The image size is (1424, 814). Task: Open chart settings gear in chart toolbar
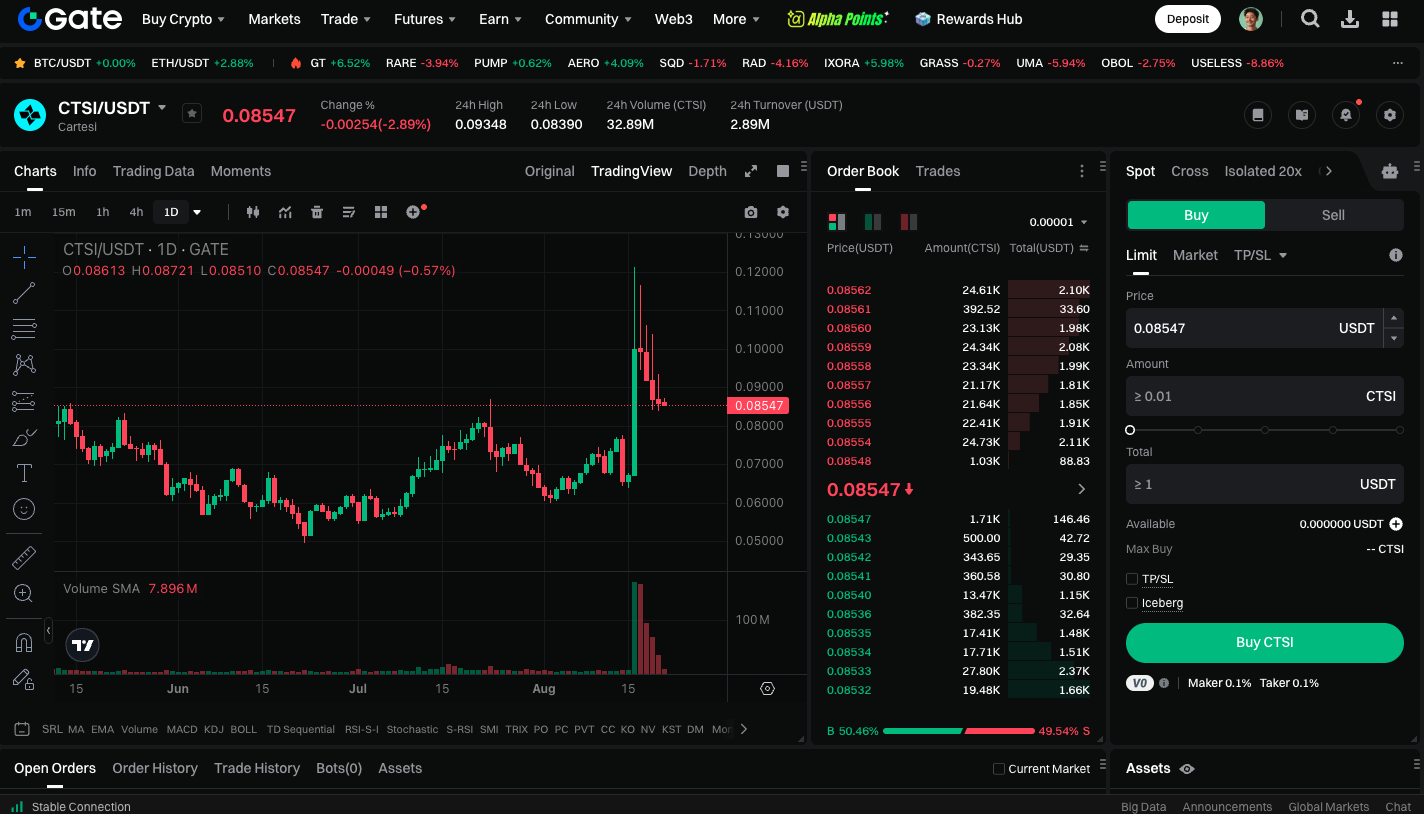click(x=783, y=212)
